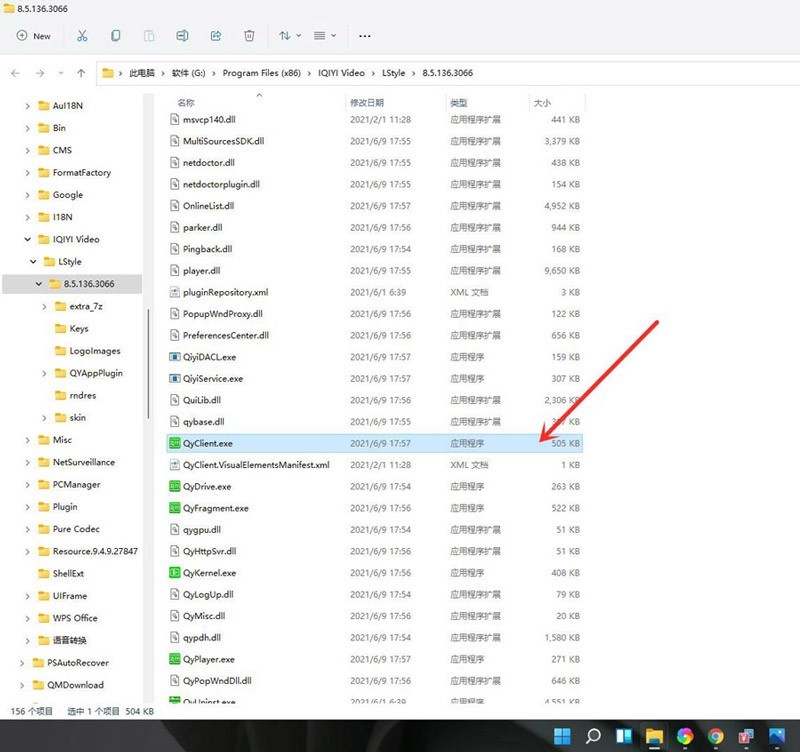Click the Copy icon in the toolbar
Screen dimensions: 800x752
coord(115,36)
